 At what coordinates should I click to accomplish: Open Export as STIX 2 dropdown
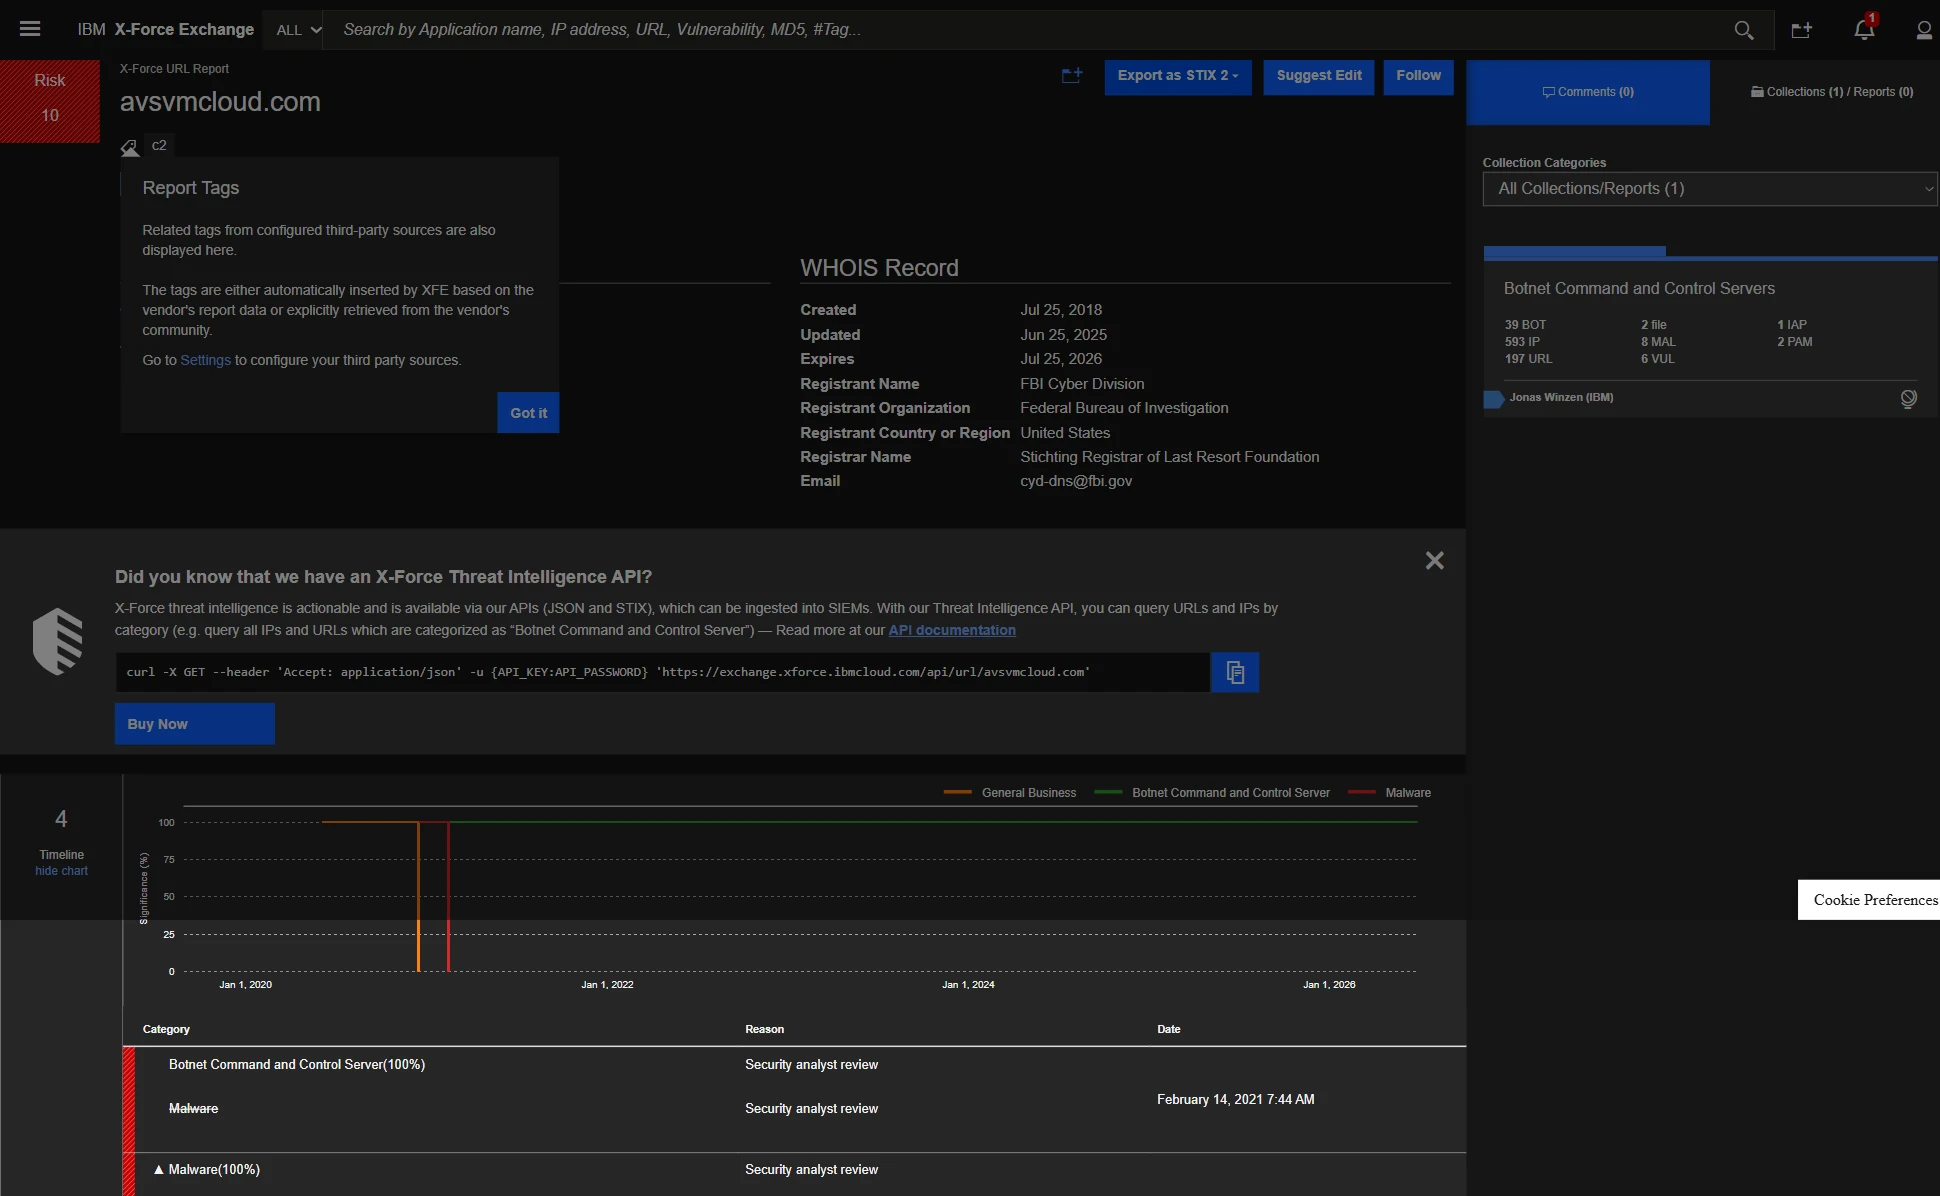coord(1178,76)
